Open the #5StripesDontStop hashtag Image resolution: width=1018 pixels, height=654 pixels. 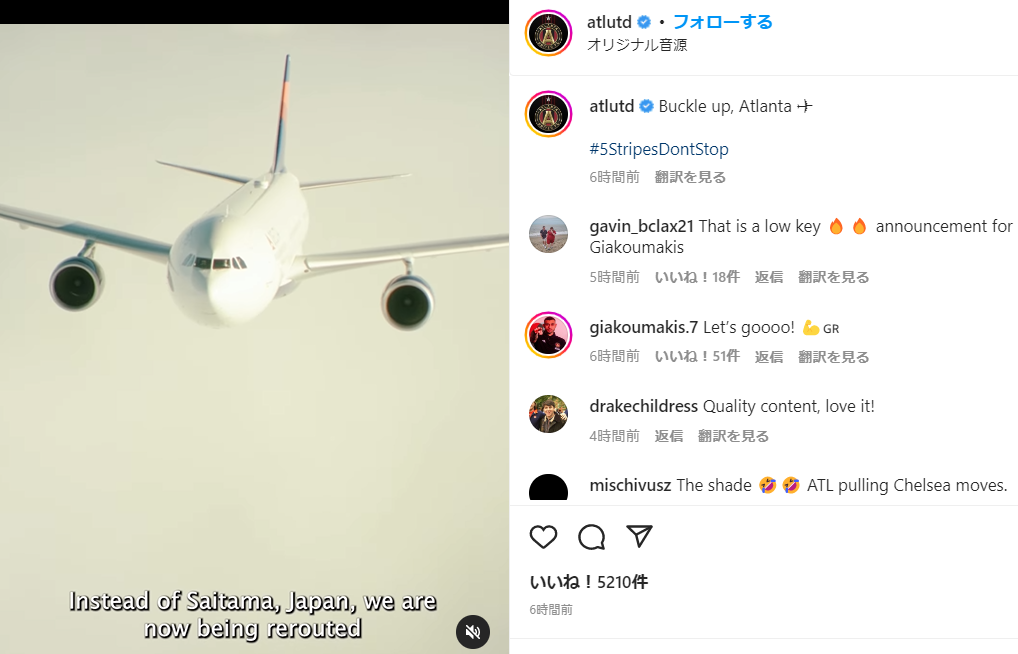[659, 149]
